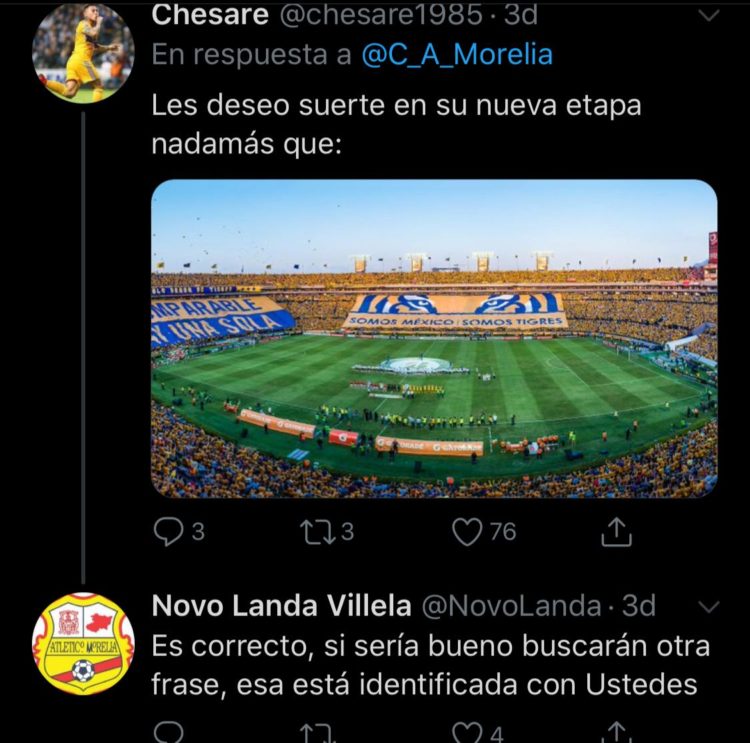Open Novo Landa Villela's profile name
The width and height of the screenshot is (750, 743).
[x=281, y=606]
